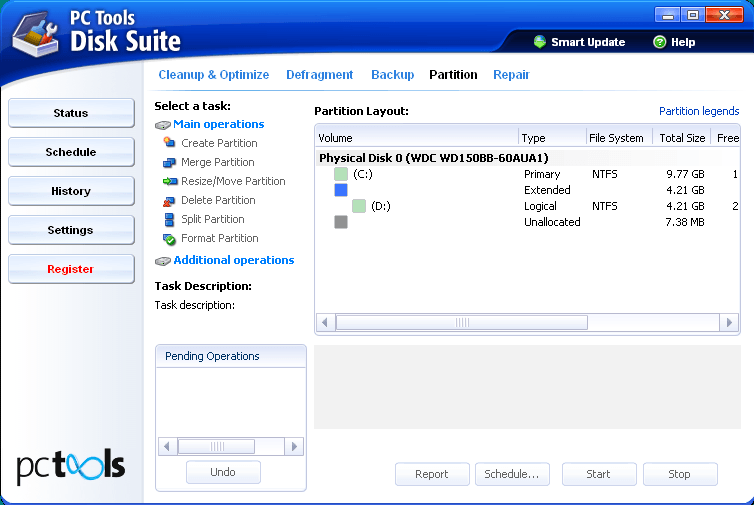
Task: Click the Logical type cell
Action: (540, 206)
